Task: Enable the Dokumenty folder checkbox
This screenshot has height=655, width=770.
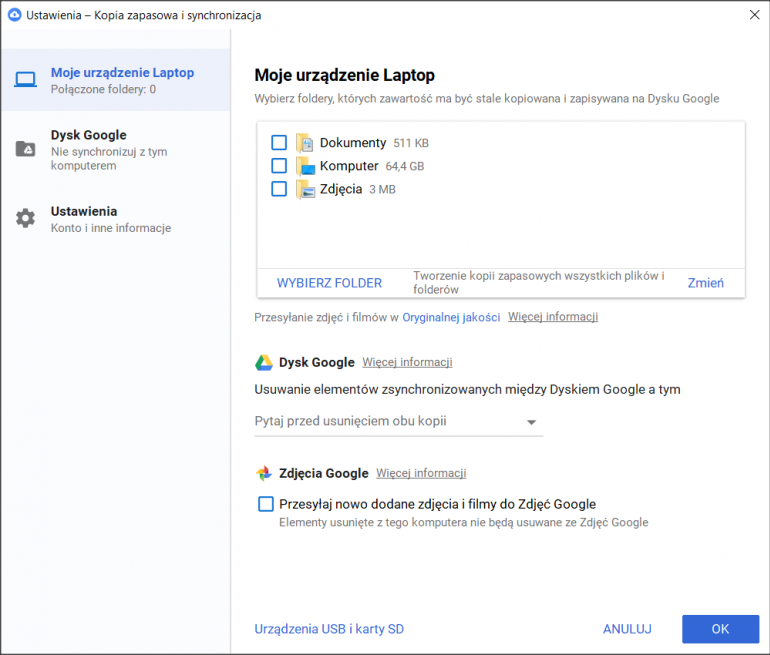Action: coord(279,143)
